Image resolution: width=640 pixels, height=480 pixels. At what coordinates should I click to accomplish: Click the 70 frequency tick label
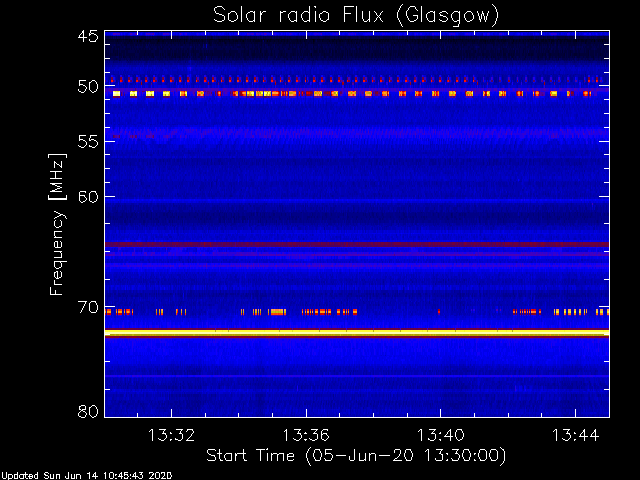point(88,307)
